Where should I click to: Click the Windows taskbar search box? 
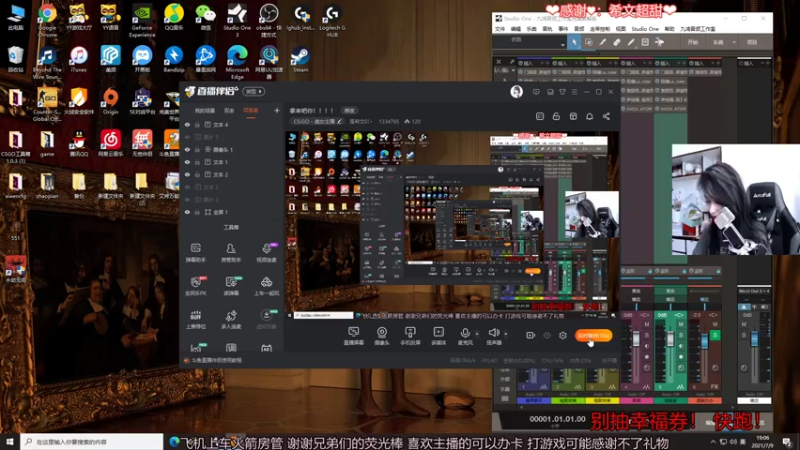pyautogui.click(x=92, y=442)
